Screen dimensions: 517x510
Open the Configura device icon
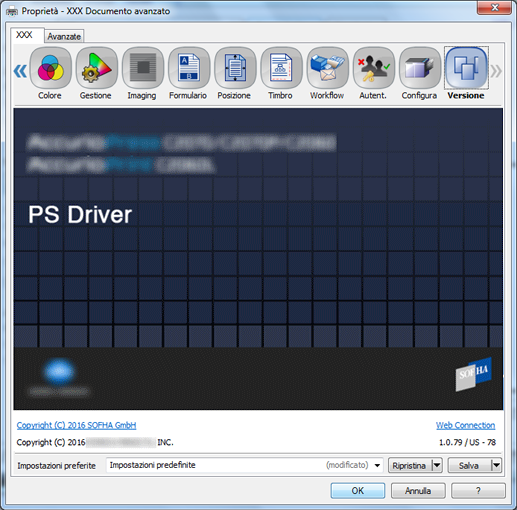click(420, 68)
